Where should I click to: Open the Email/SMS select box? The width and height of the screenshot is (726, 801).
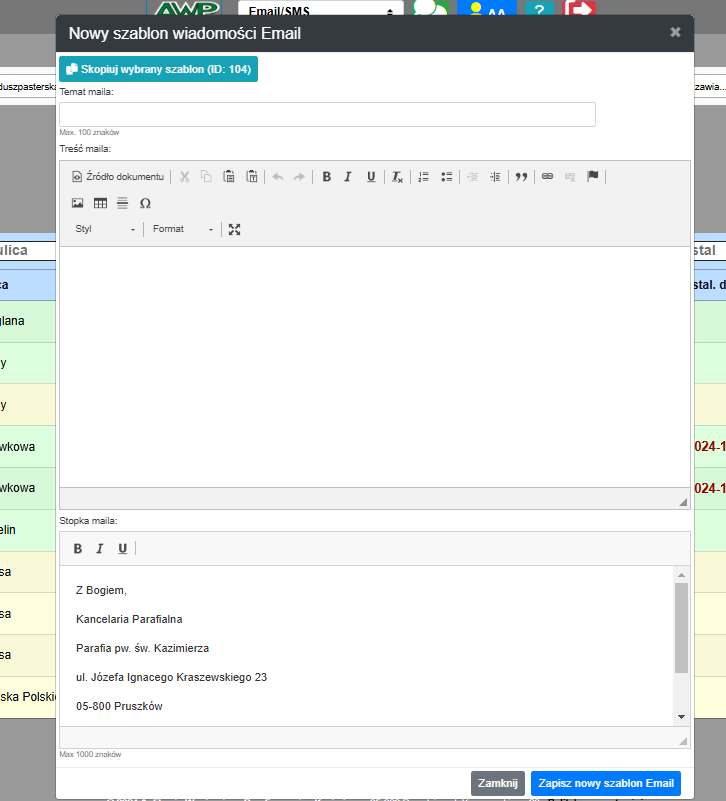[x=320, y=12]
